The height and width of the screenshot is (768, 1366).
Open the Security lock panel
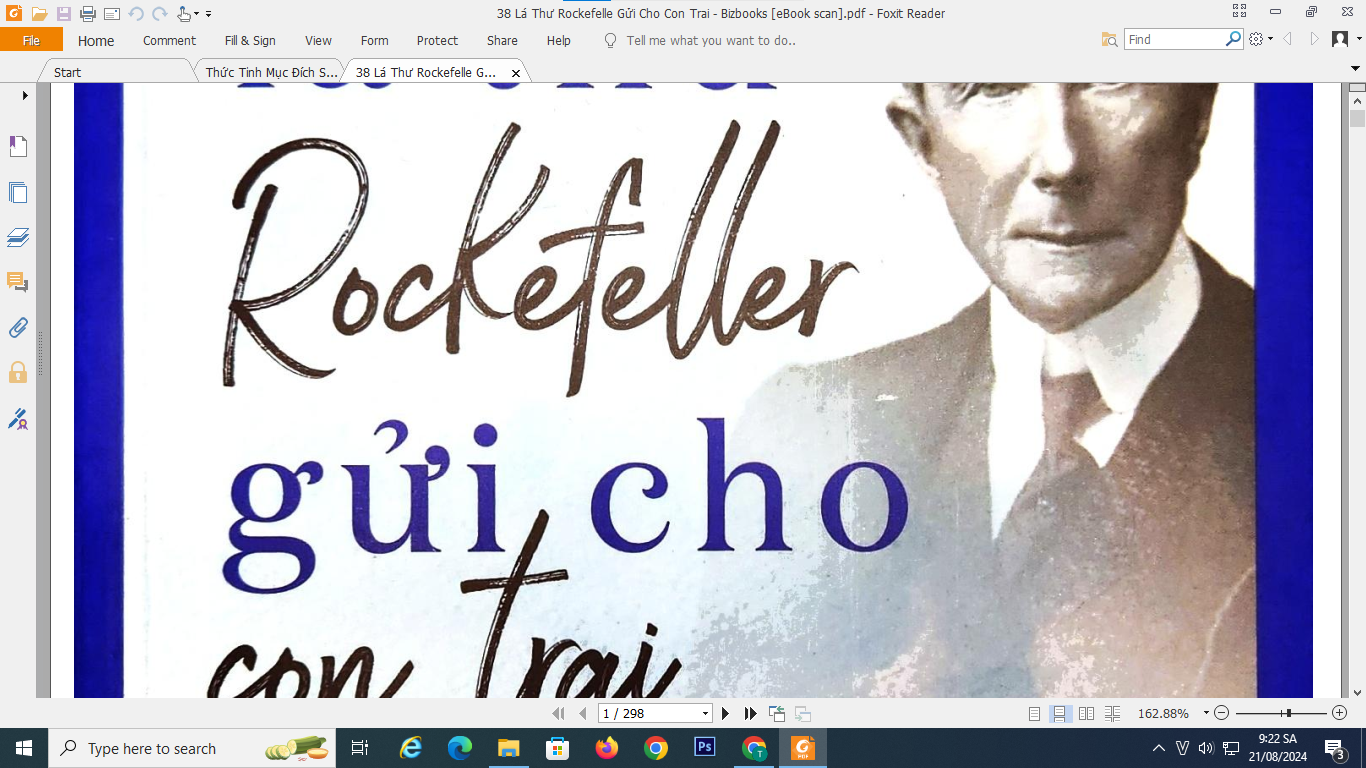point(18,372)
